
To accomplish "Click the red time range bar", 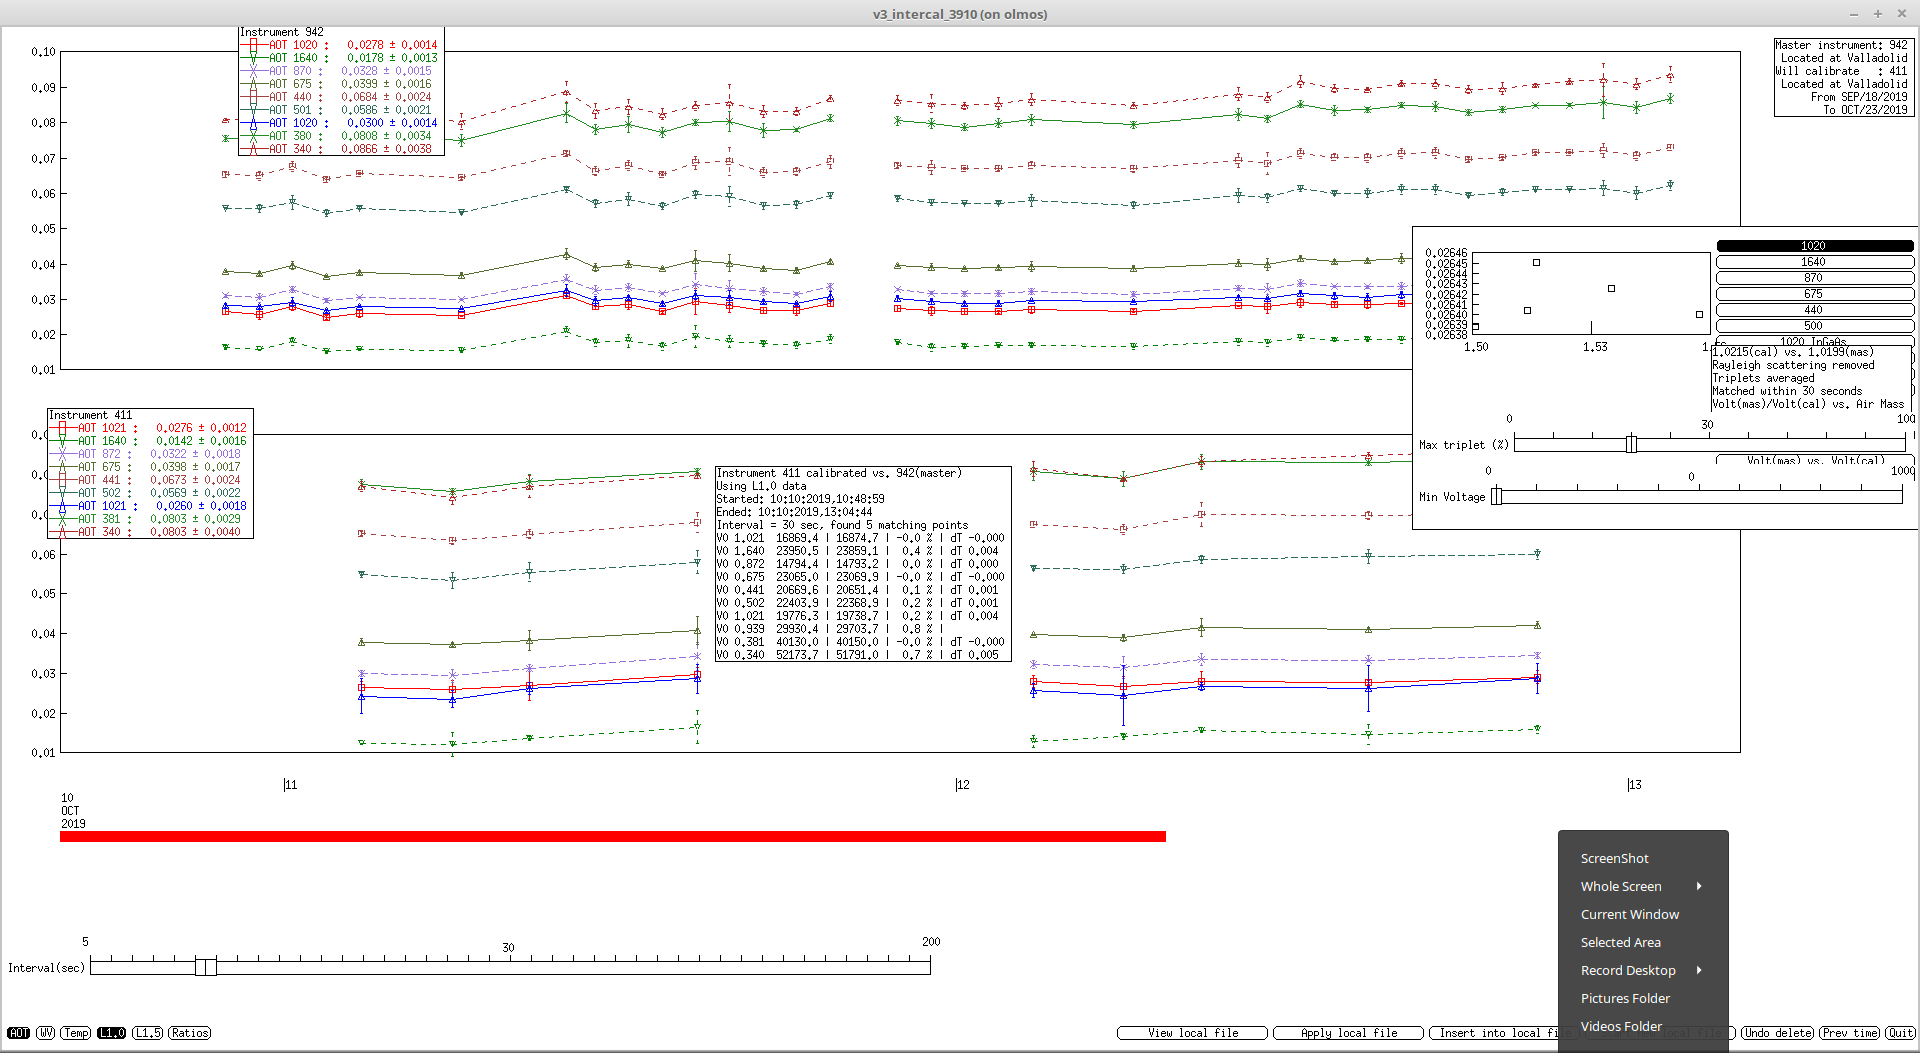I will click(612, 836).
